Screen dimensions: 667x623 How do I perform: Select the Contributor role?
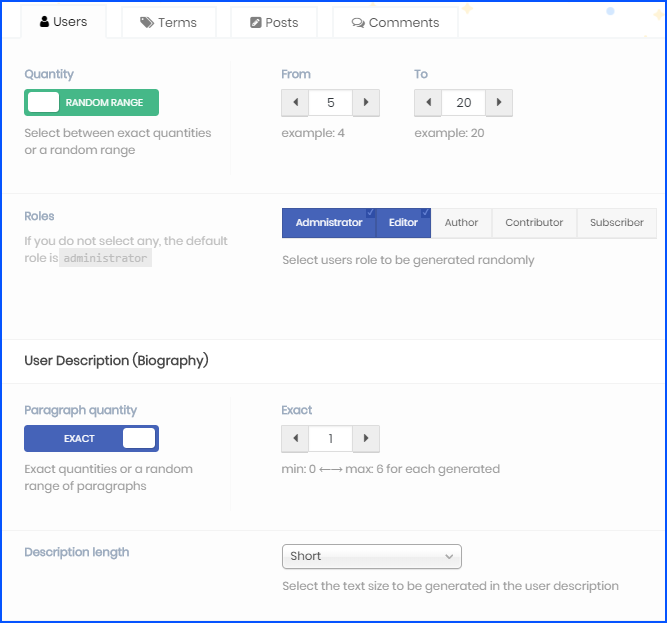coord(534,223)
